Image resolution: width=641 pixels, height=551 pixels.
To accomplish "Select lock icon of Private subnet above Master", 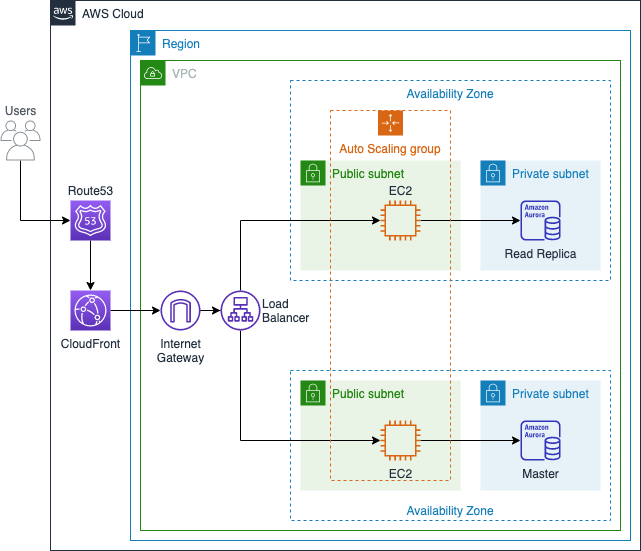I will pyautogui.click(x=493, y=393).
